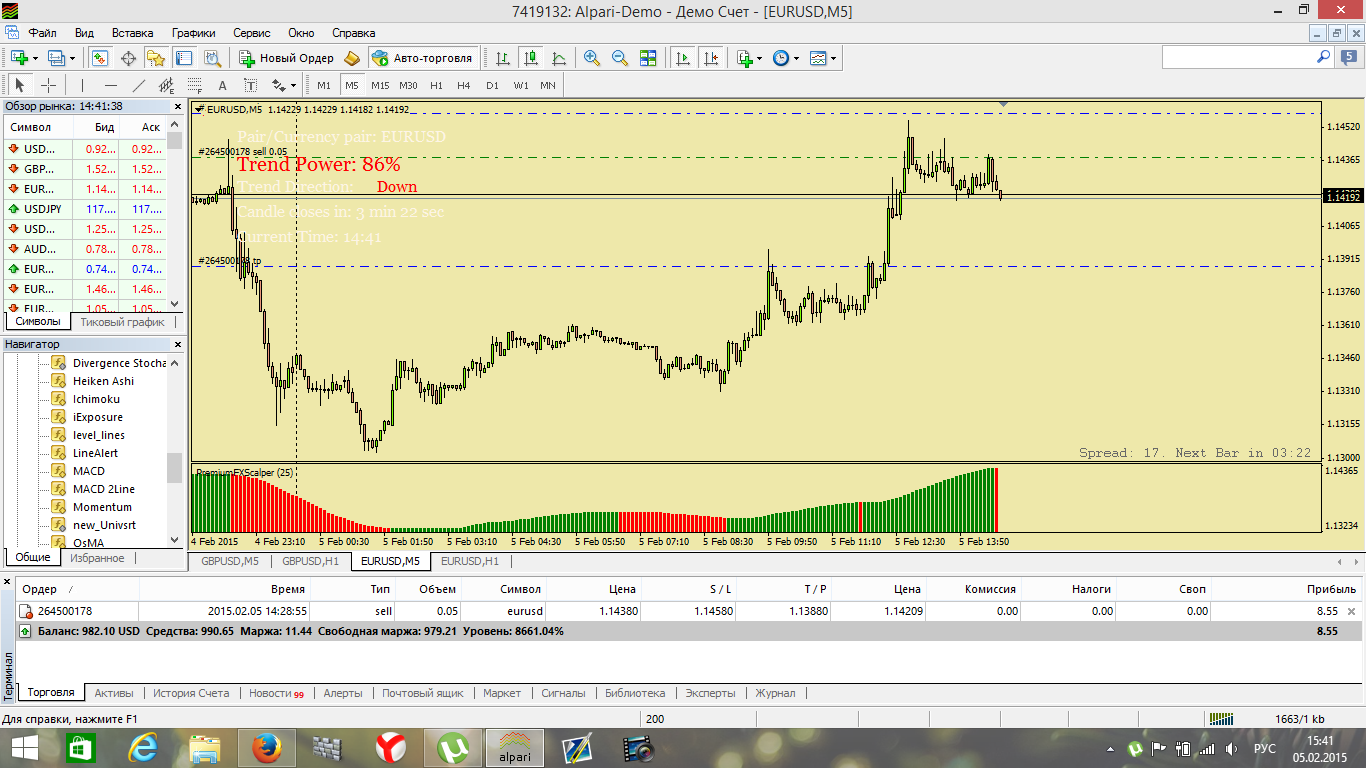The image size is (1366, 768).
Task: Click the Zoom In magnifier
Action: point(592,58)
